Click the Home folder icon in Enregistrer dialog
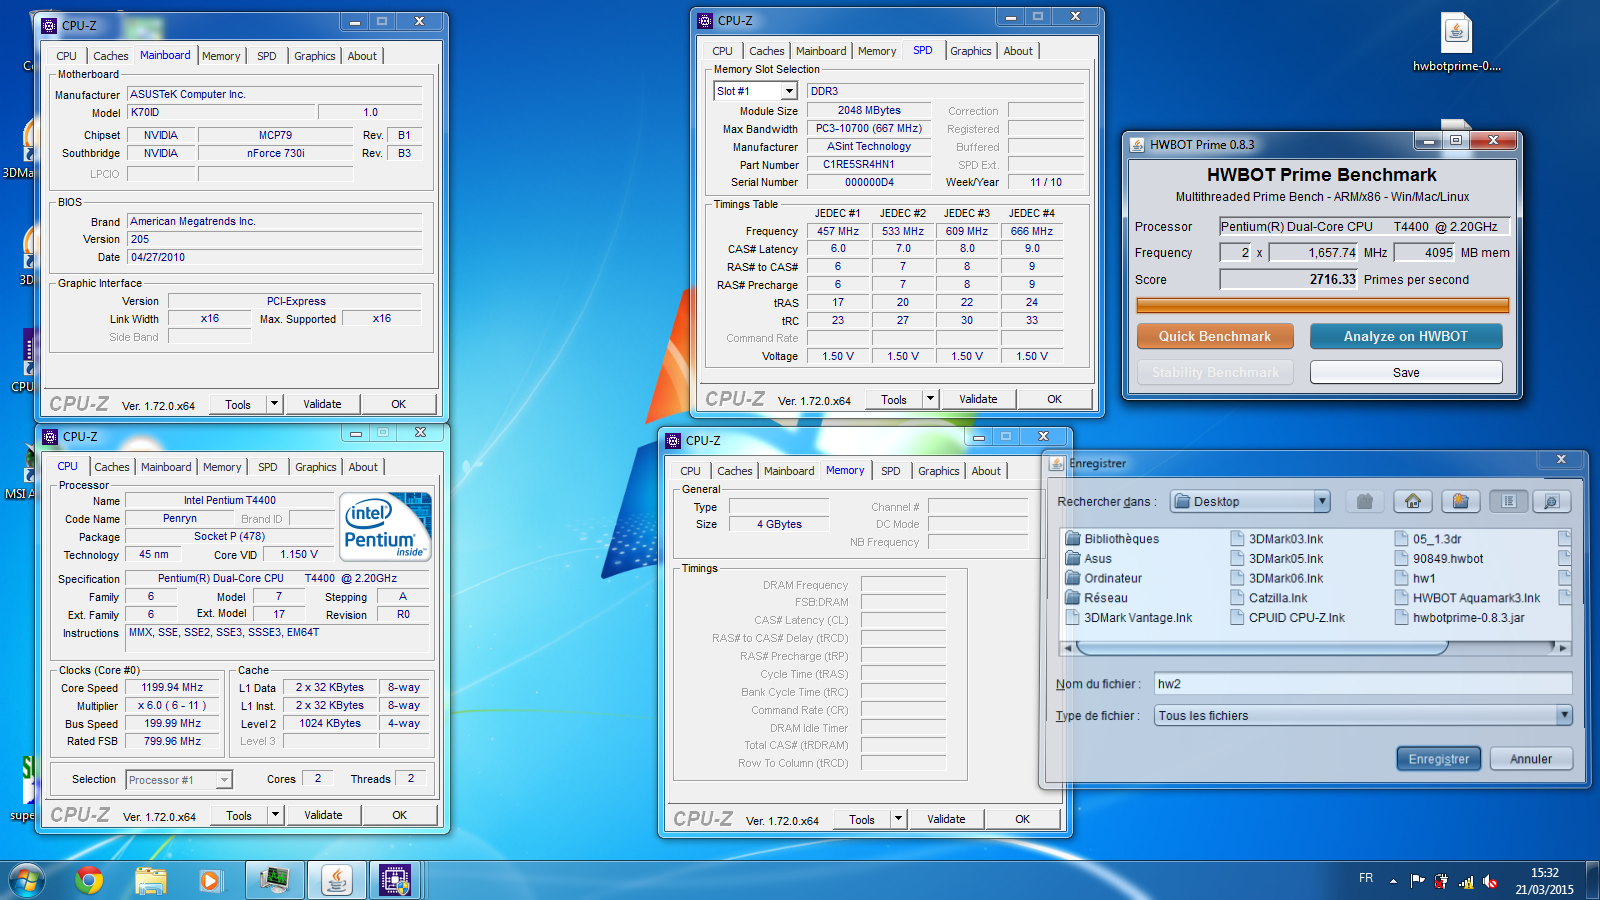This screenshot has height=900, width=1600. (x=1413, y=501)
